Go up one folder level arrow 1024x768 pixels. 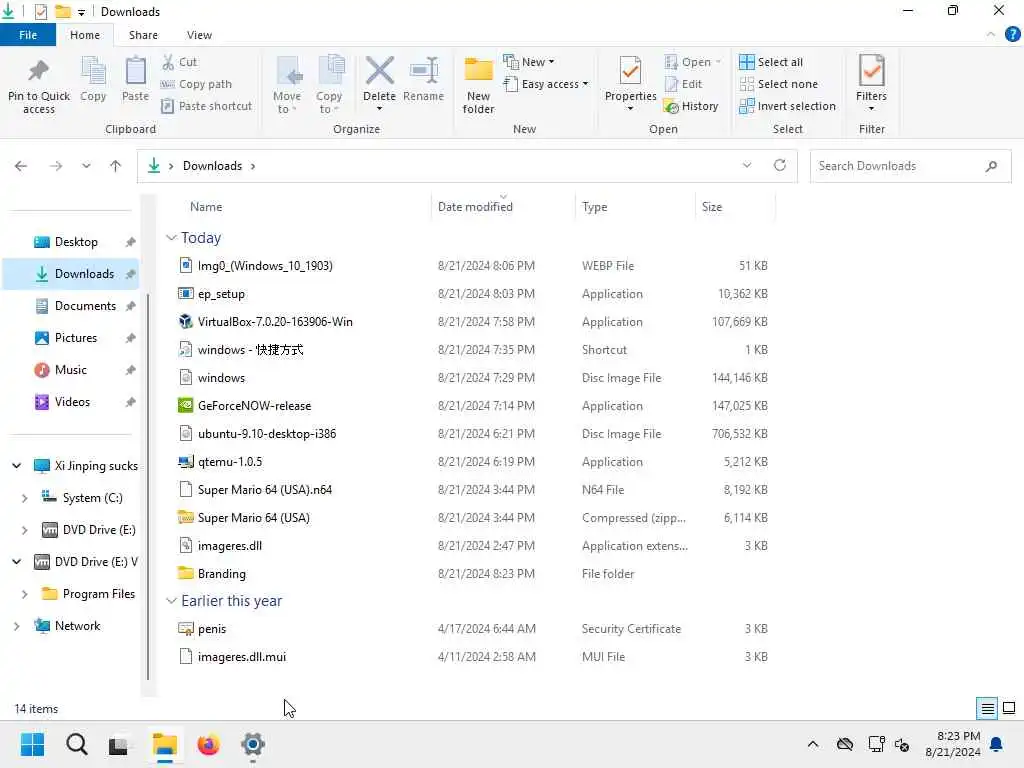[116, 166]
